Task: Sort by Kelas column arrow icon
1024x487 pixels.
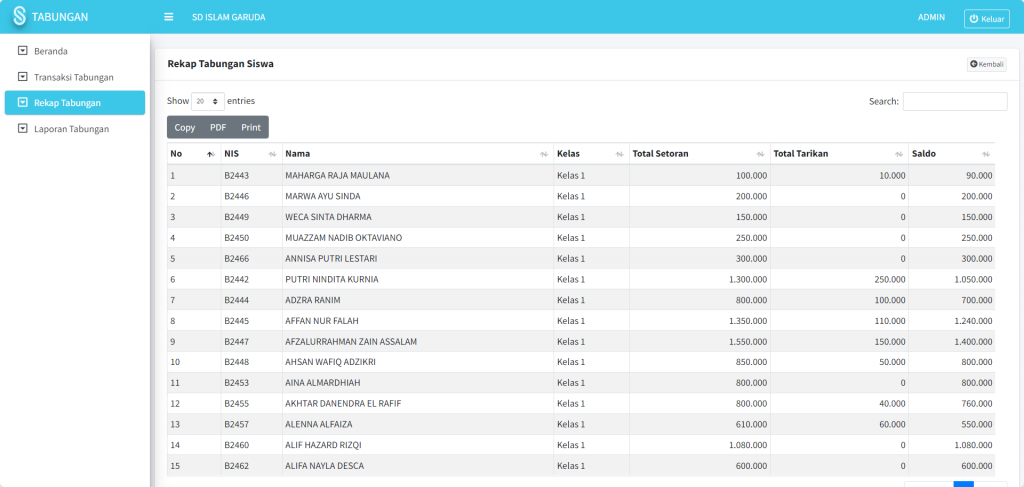Action: [x=619, y=154]
